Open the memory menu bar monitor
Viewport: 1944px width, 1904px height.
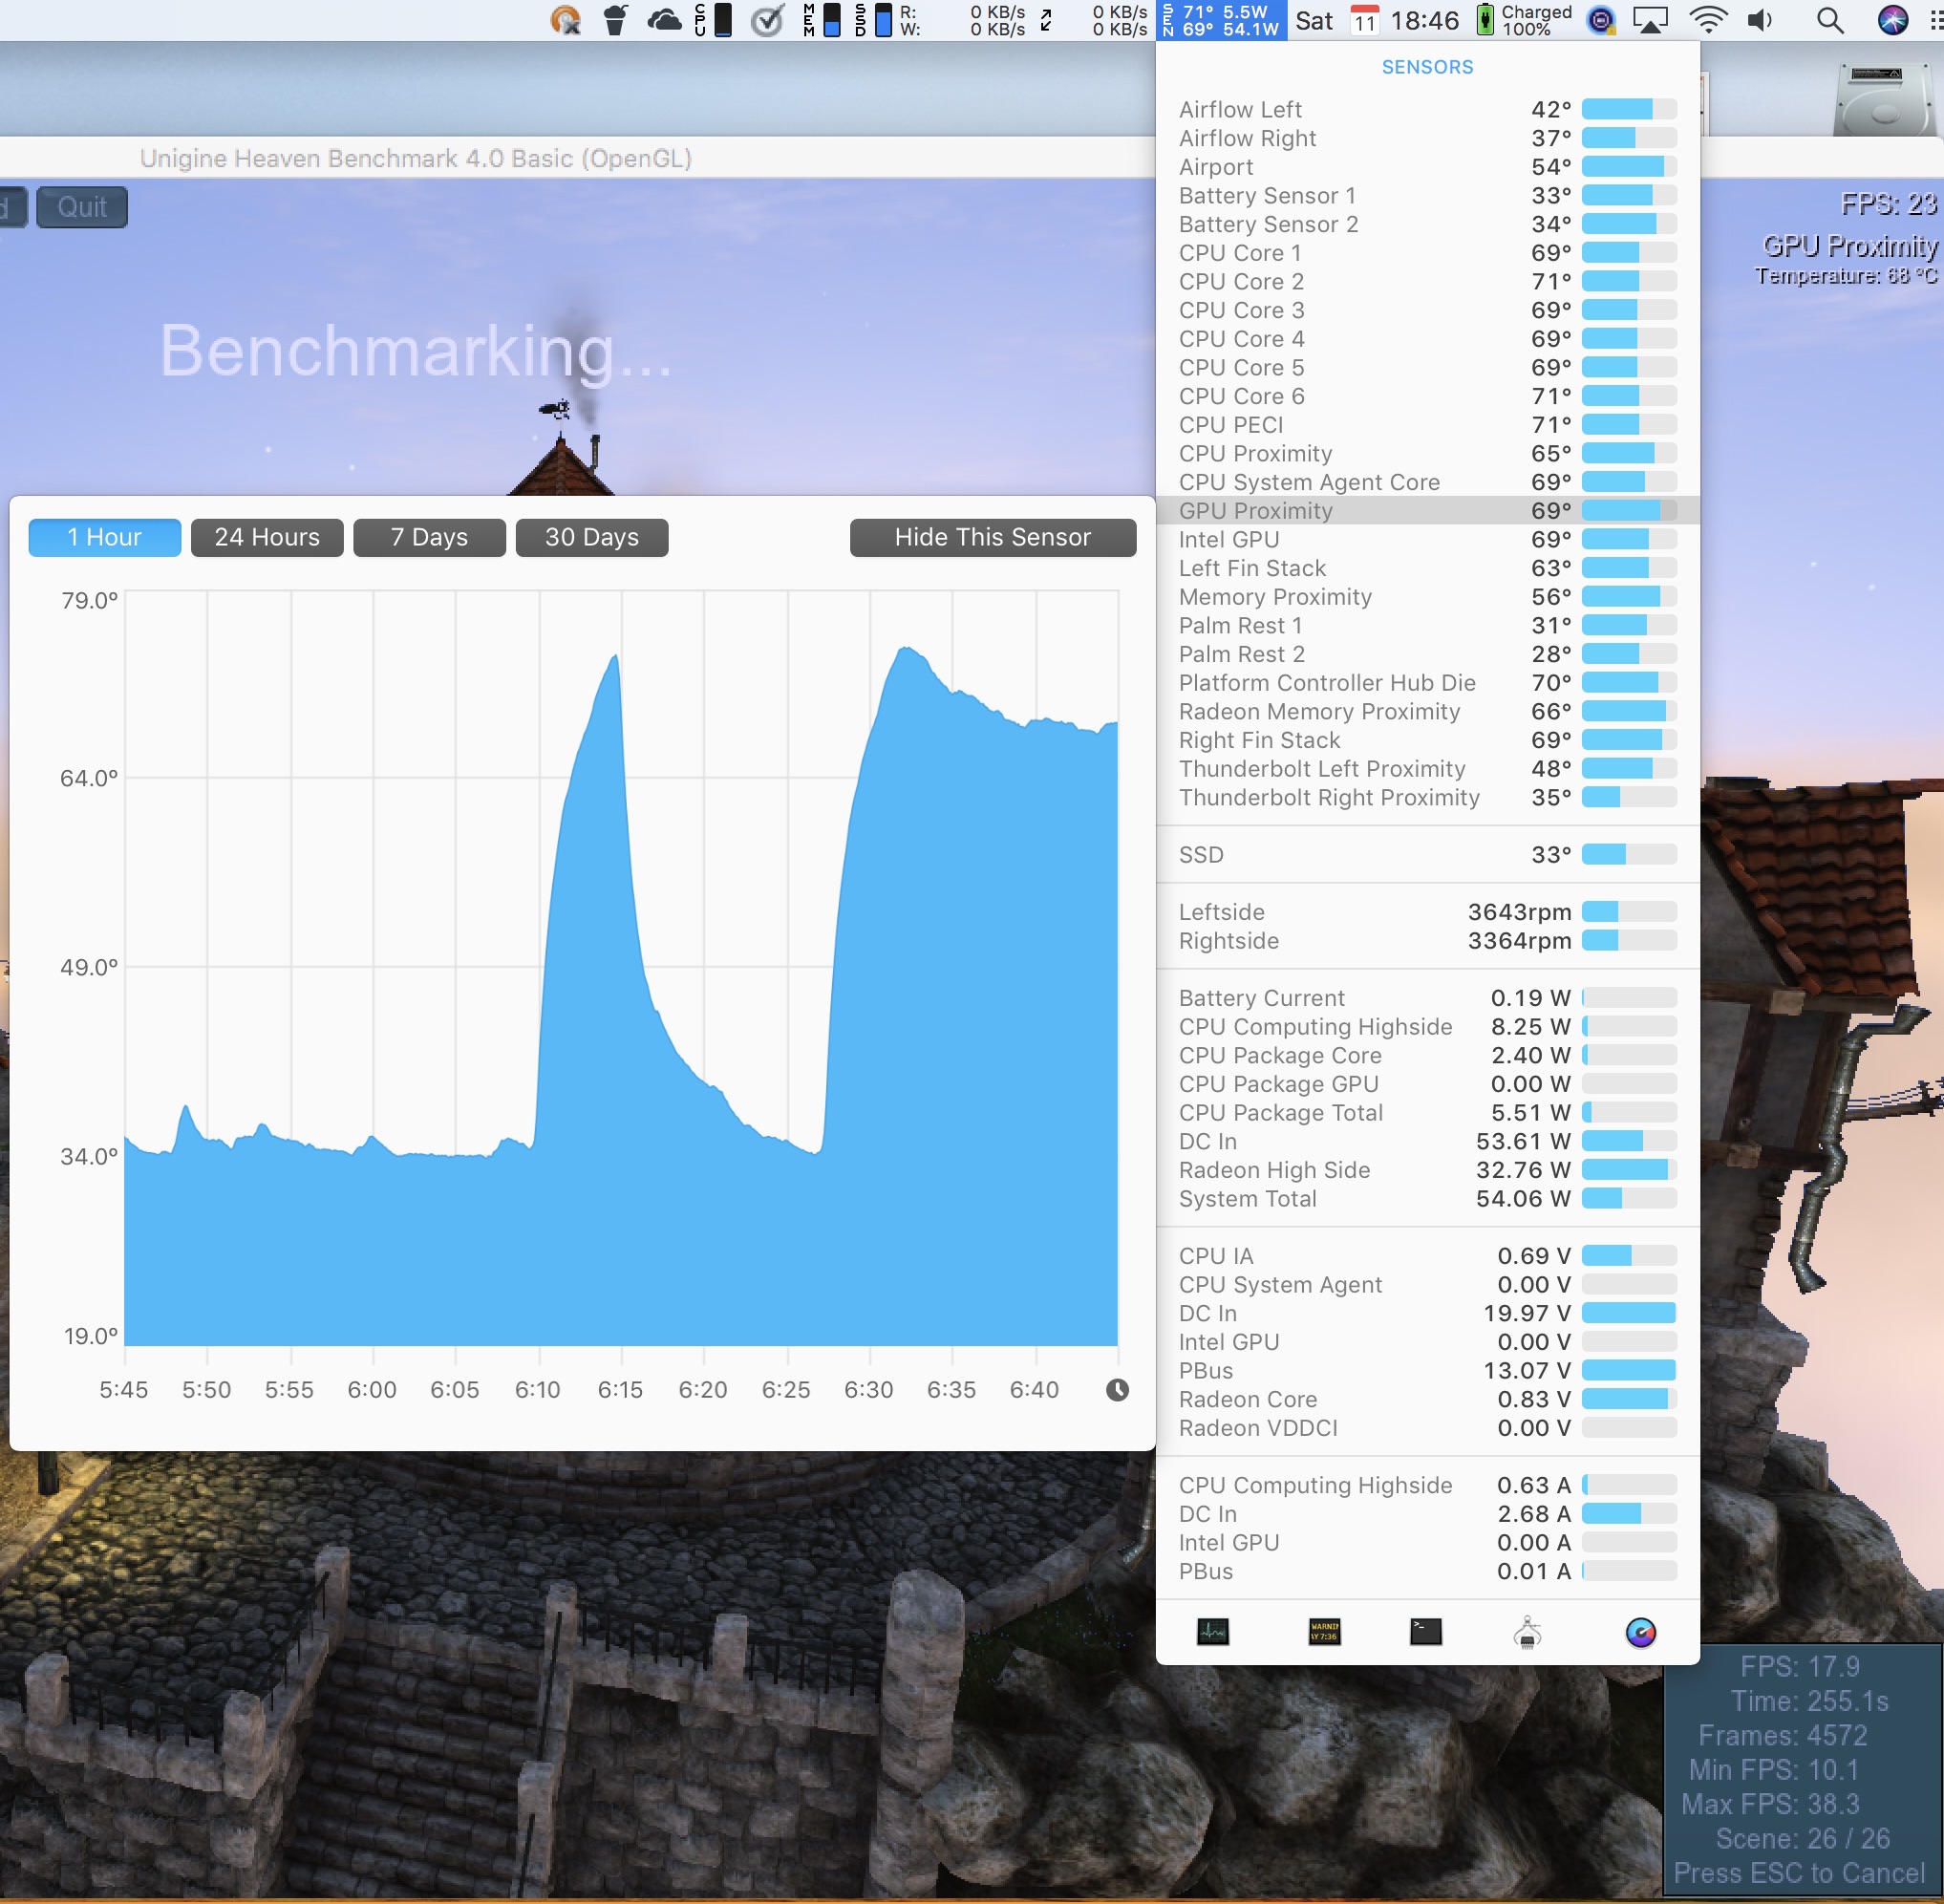tap(822, 20)
